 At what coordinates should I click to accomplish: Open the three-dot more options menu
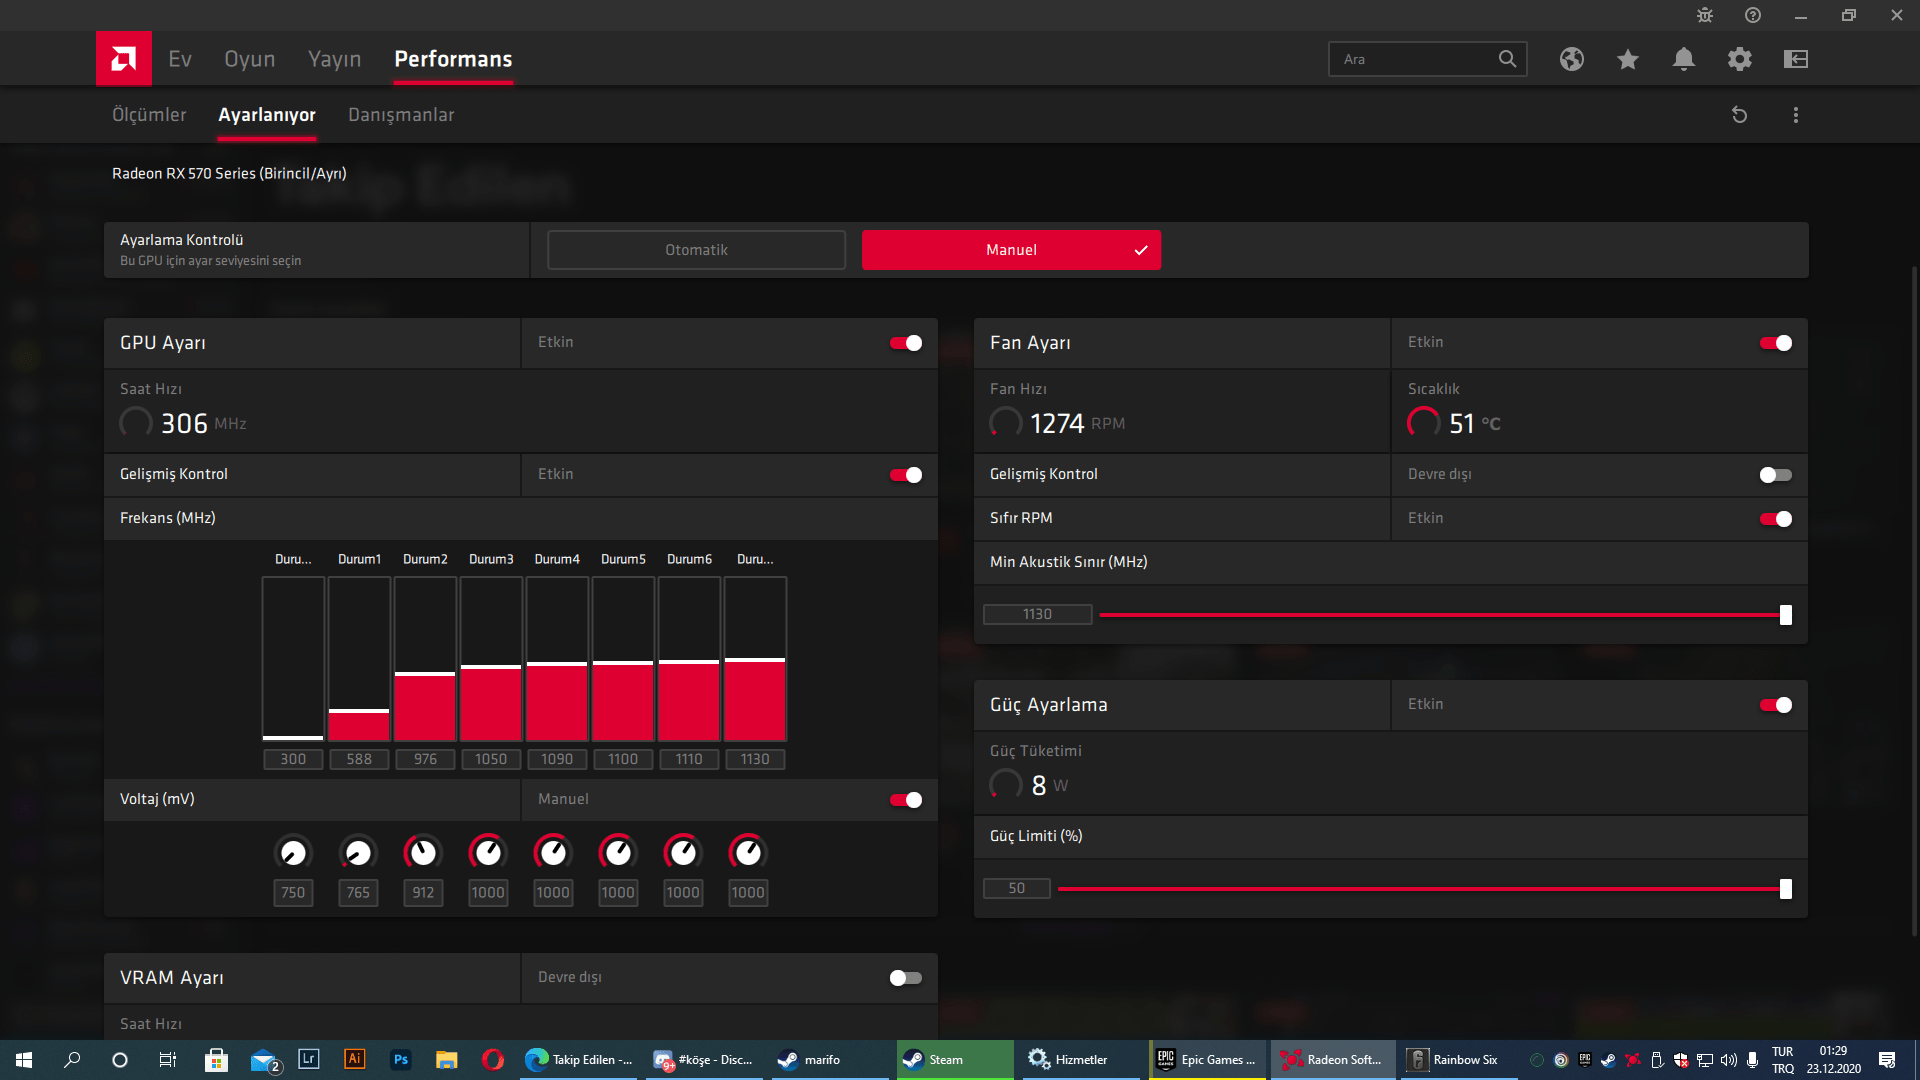[x=1795, y=115]
